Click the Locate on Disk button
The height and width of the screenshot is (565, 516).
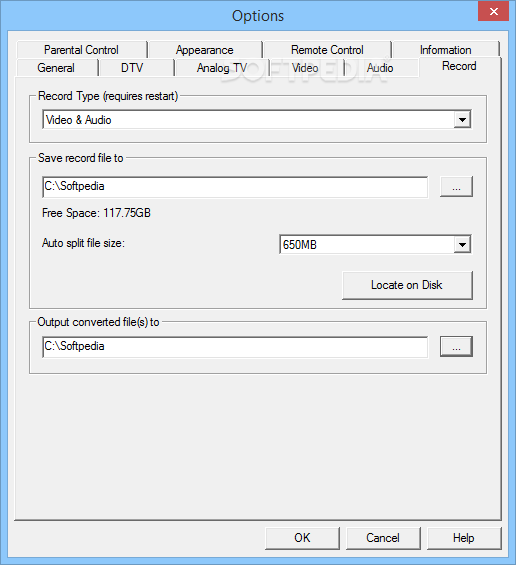[x=407, y=285]
